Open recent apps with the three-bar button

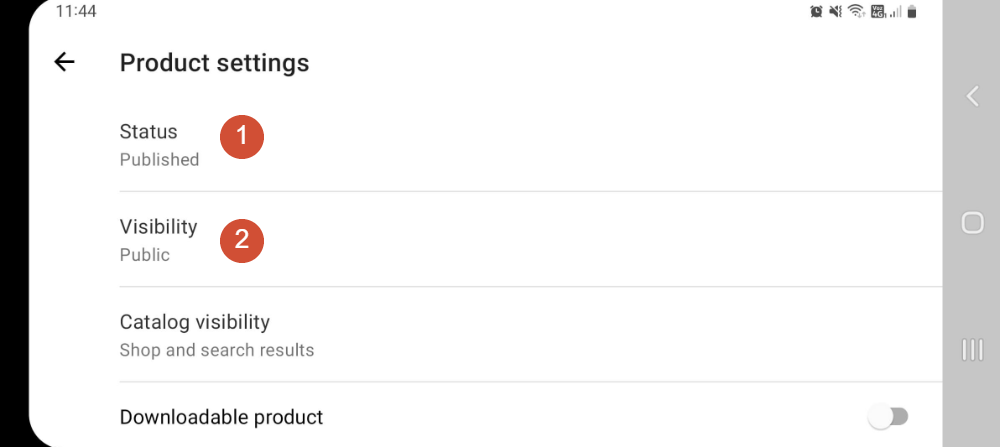tap(972, 349)
